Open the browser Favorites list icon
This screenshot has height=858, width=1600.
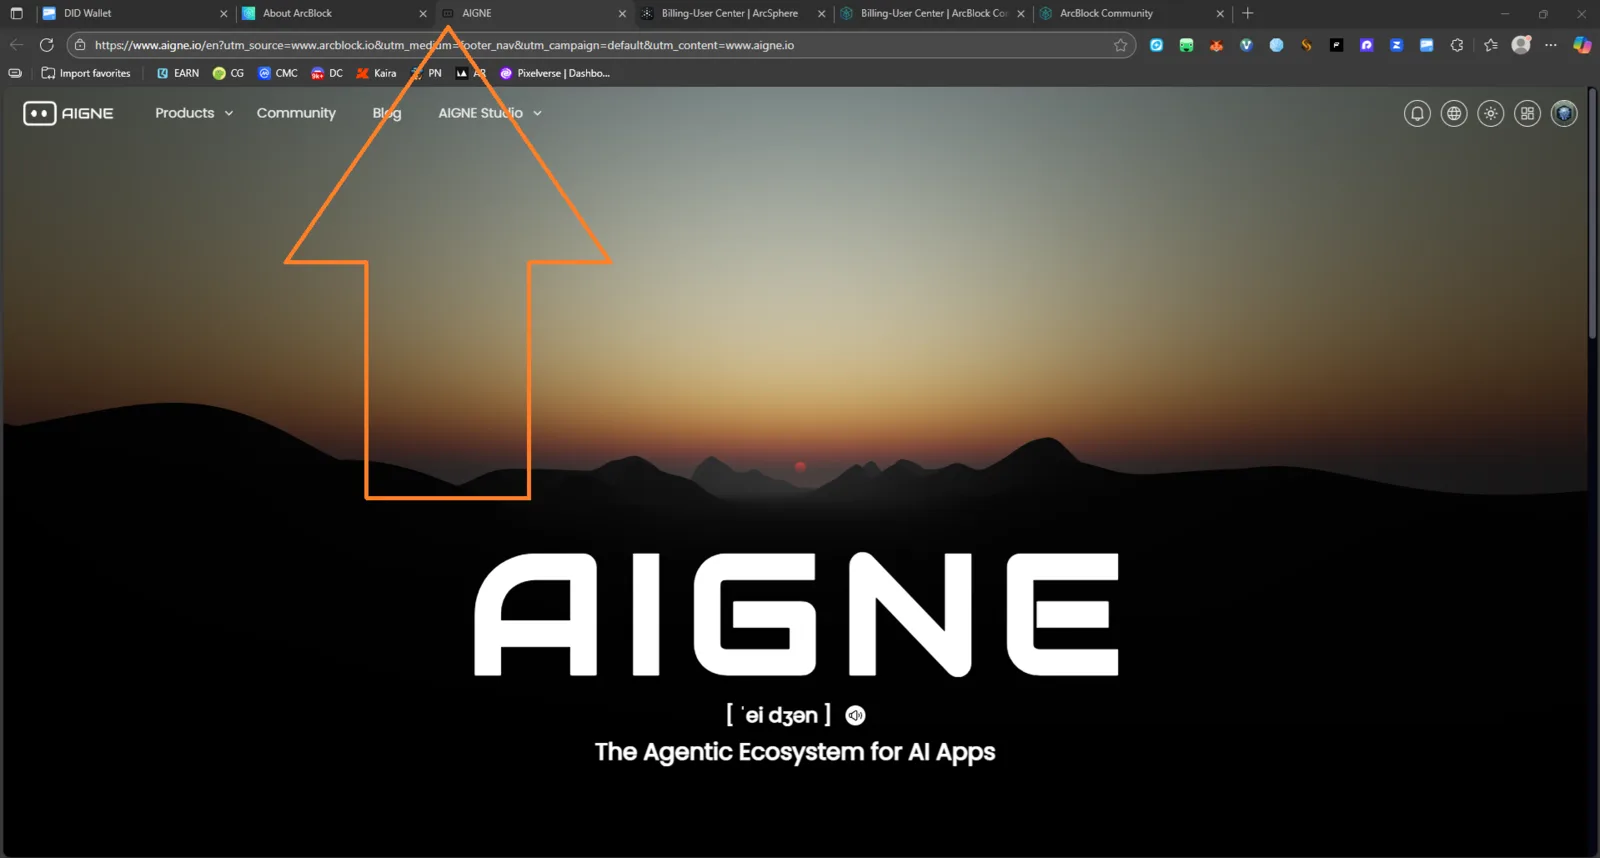coord(1491,45)
